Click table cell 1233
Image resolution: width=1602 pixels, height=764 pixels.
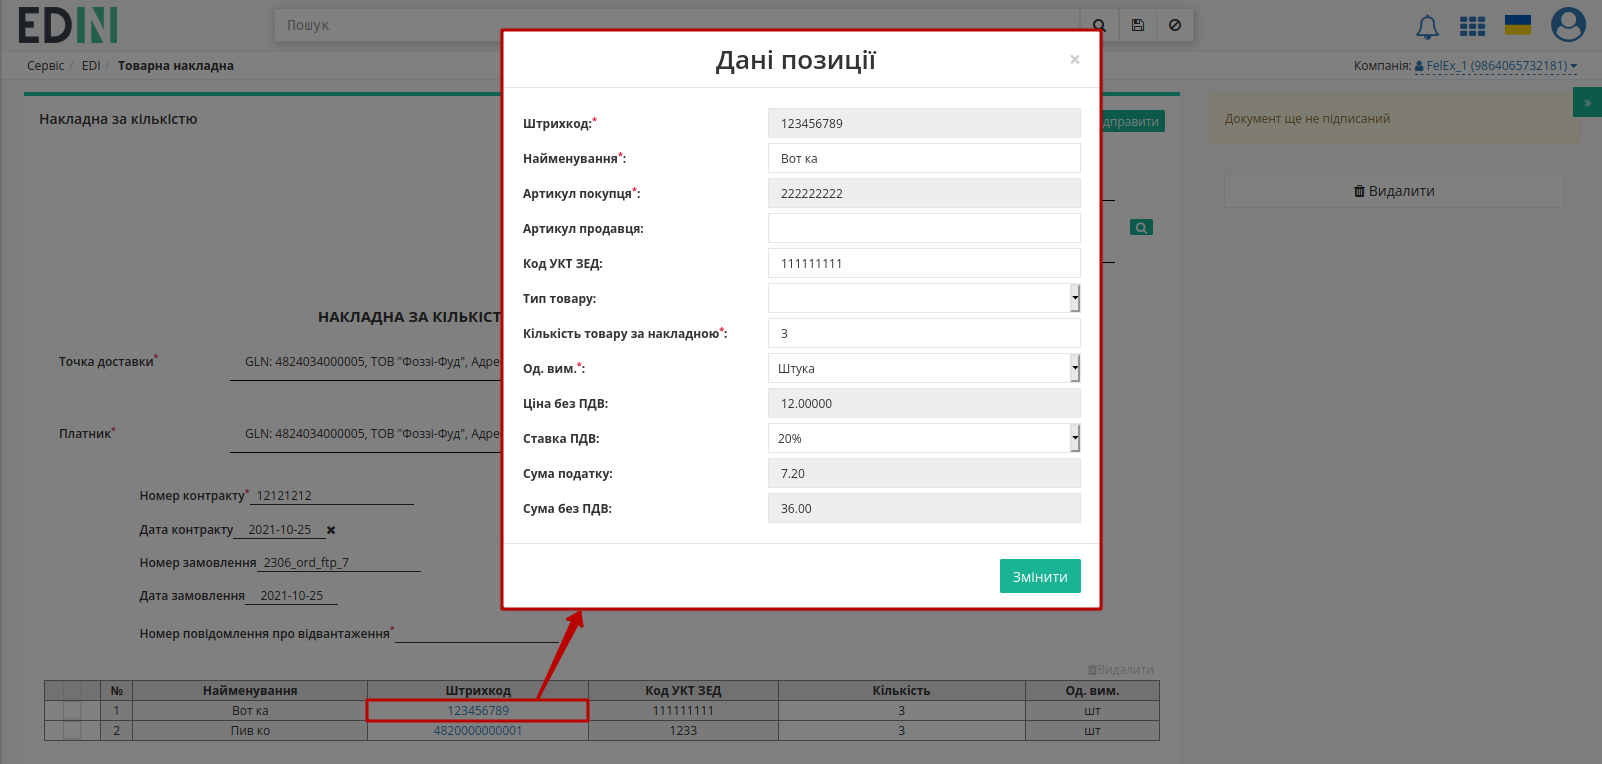point(683,731)
